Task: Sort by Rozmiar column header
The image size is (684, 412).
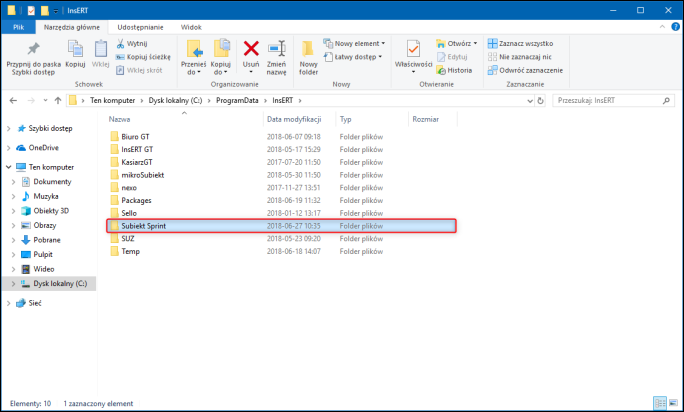Action: [x=426, y=119]
